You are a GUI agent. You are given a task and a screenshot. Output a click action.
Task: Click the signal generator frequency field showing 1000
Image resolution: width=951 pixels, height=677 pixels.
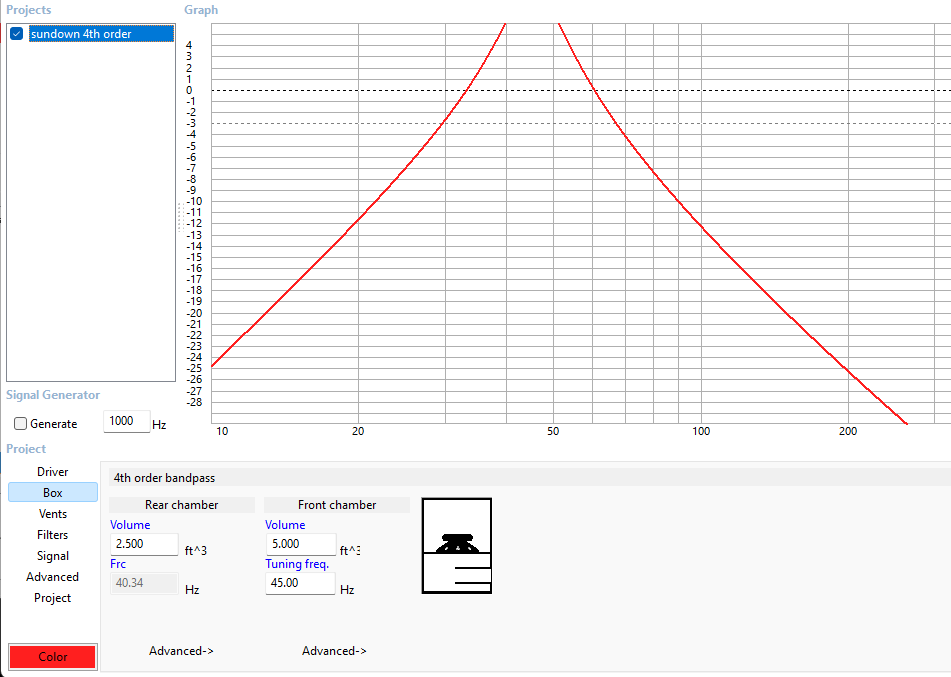click(127, 421)
